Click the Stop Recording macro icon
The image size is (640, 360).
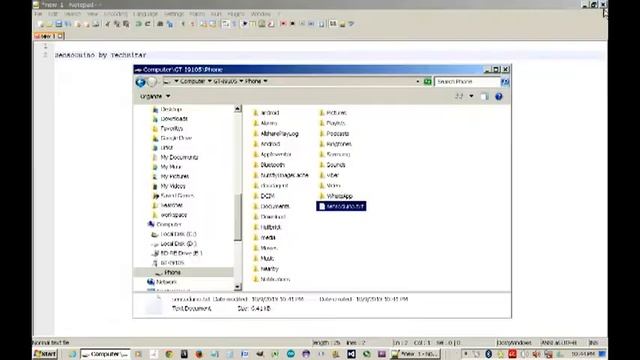[x=293, y=24]
